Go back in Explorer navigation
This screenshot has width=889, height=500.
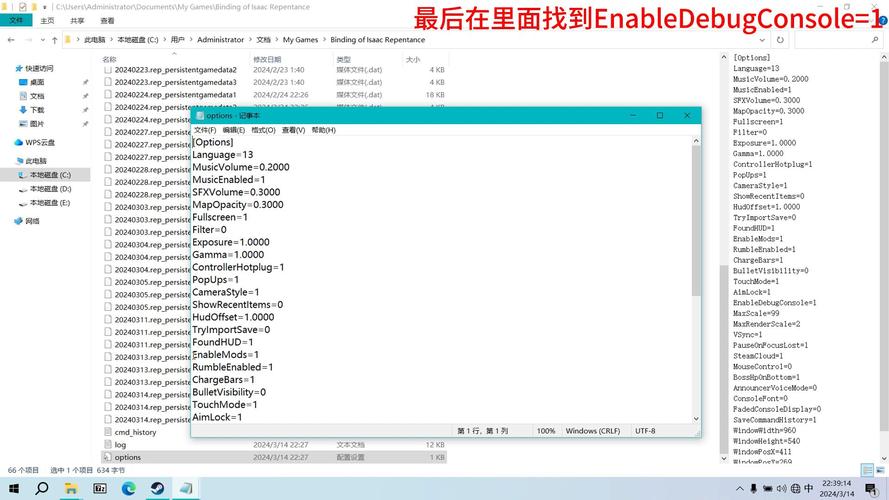pyautogui.click(x=11, y=40)
